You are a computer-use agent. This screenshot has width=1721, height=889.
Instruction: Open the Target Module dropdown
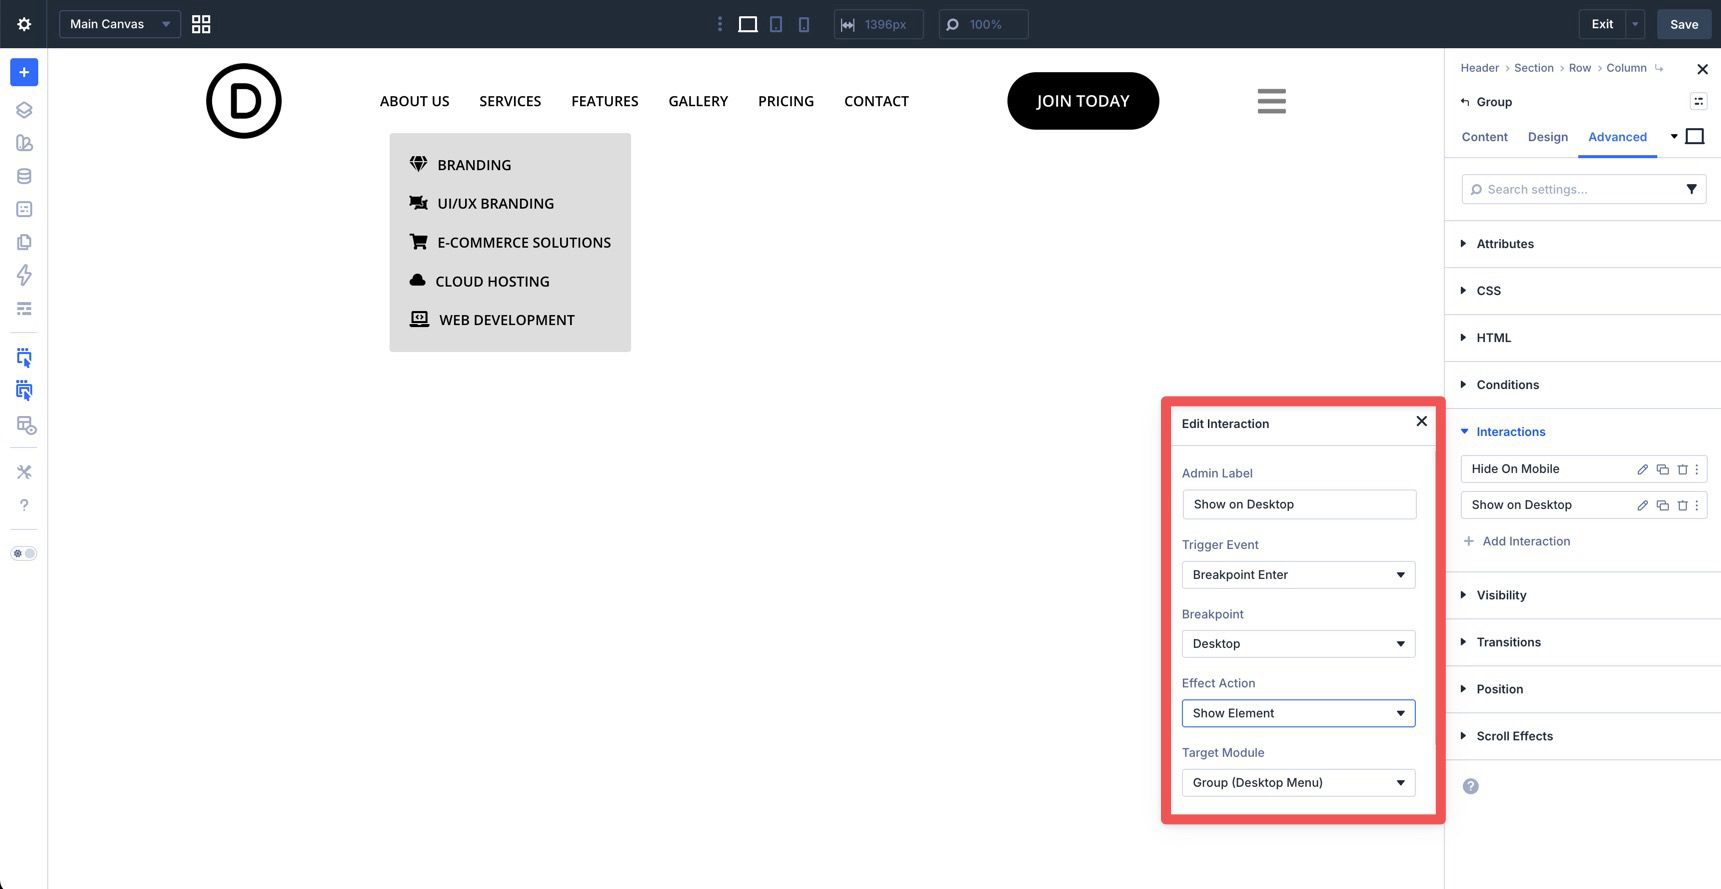[1298, 783]
